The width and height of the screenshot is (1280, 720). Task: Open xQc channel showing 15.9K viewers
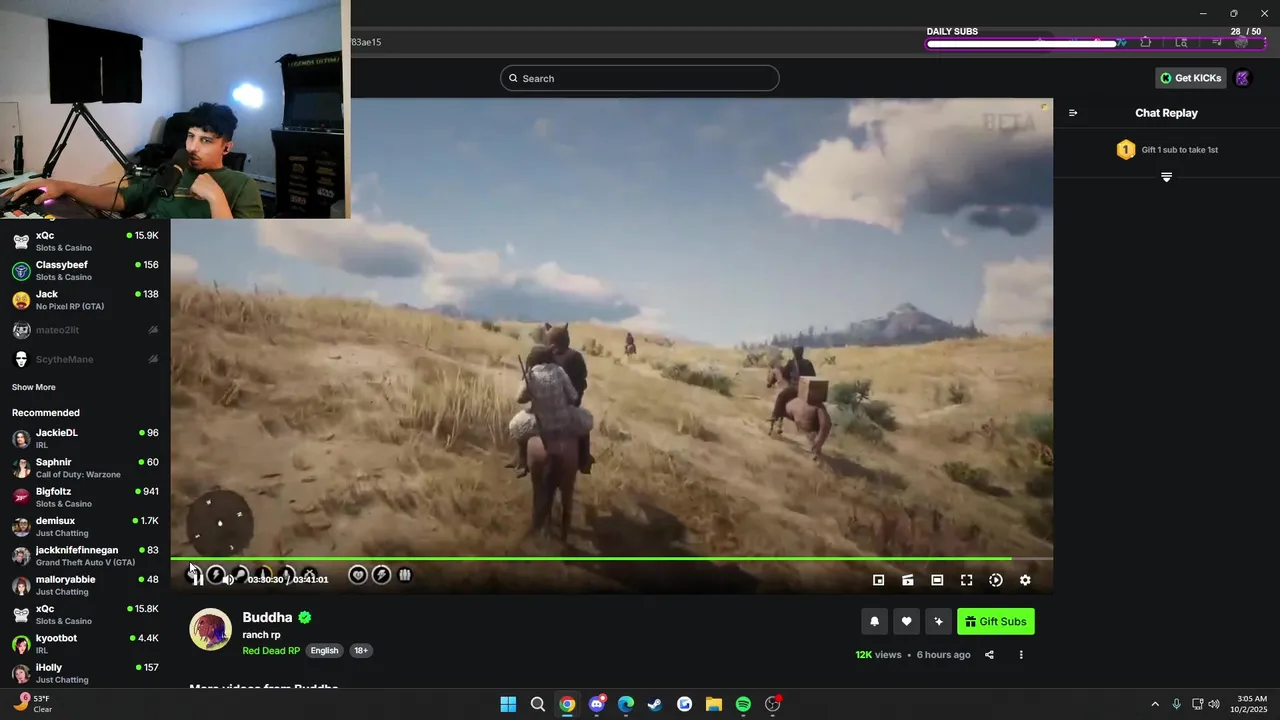point(85,241)
